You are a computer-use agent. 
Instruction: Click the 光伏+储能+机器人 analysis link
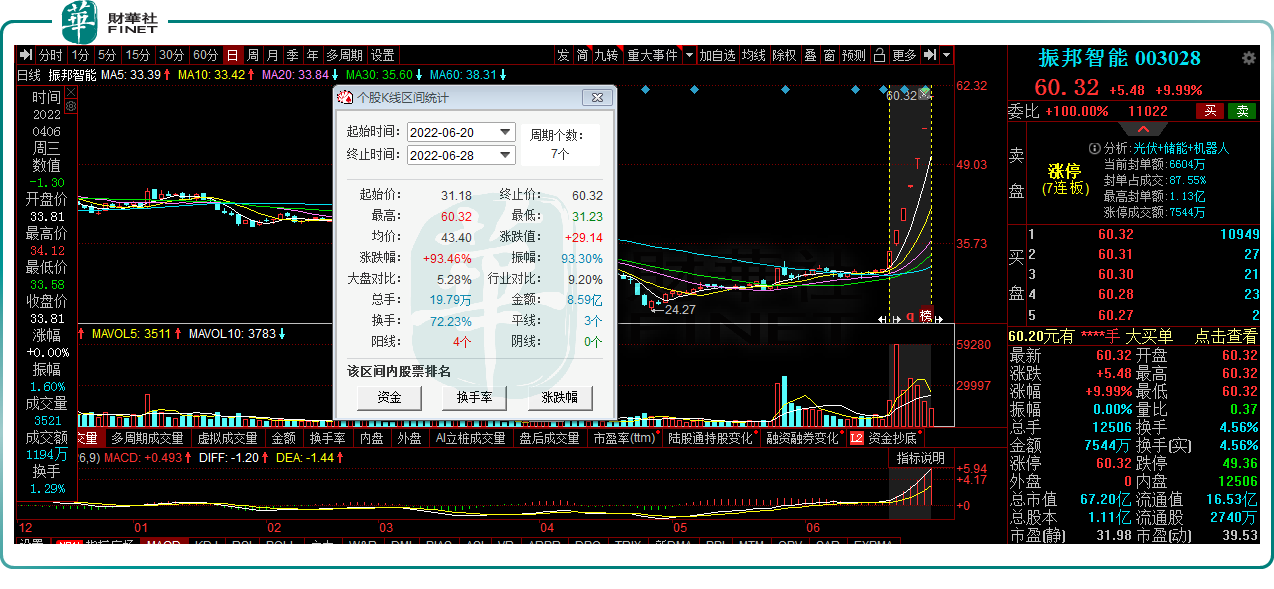pyautogui.click(x=1181, y=147)
